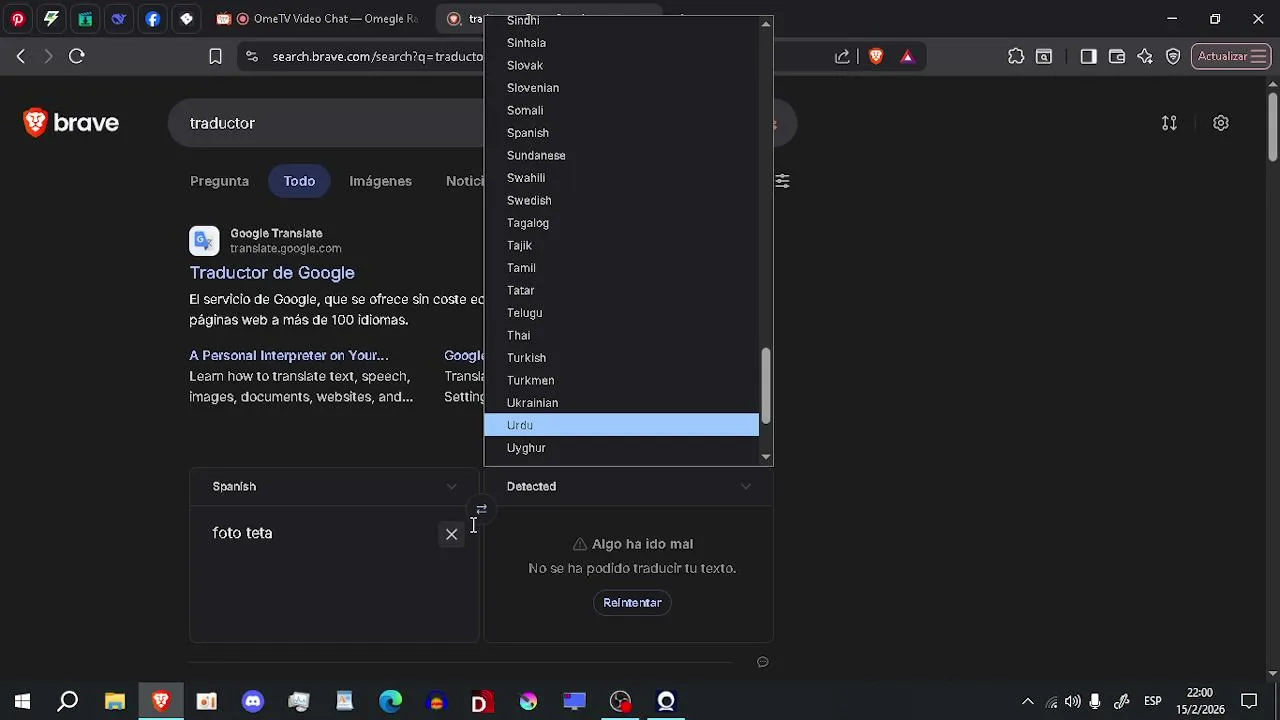1280x720 pixels.
Task: Choose Slovenian from language list
Action: 621,88
